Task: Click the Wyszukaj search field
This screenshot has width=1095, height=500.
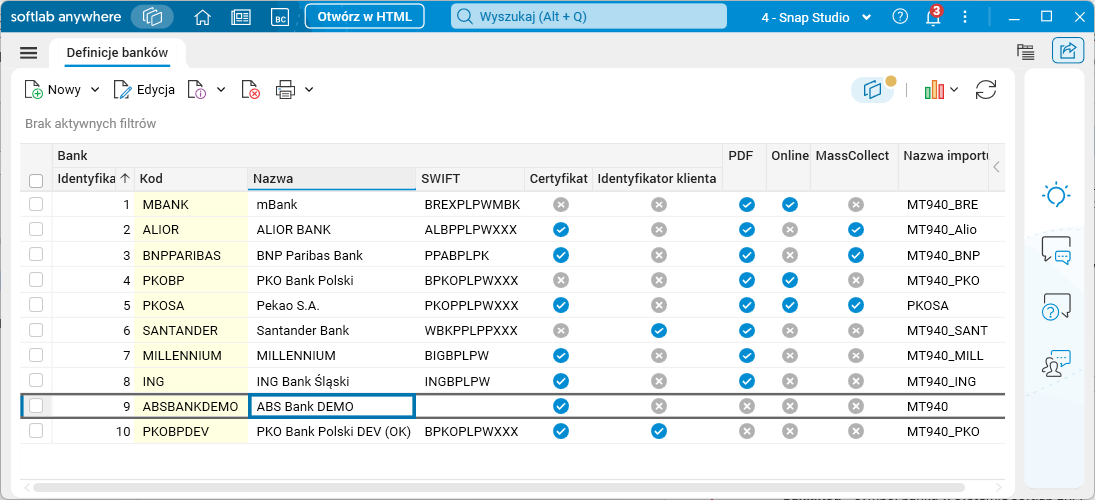Action: coord(588,17)
